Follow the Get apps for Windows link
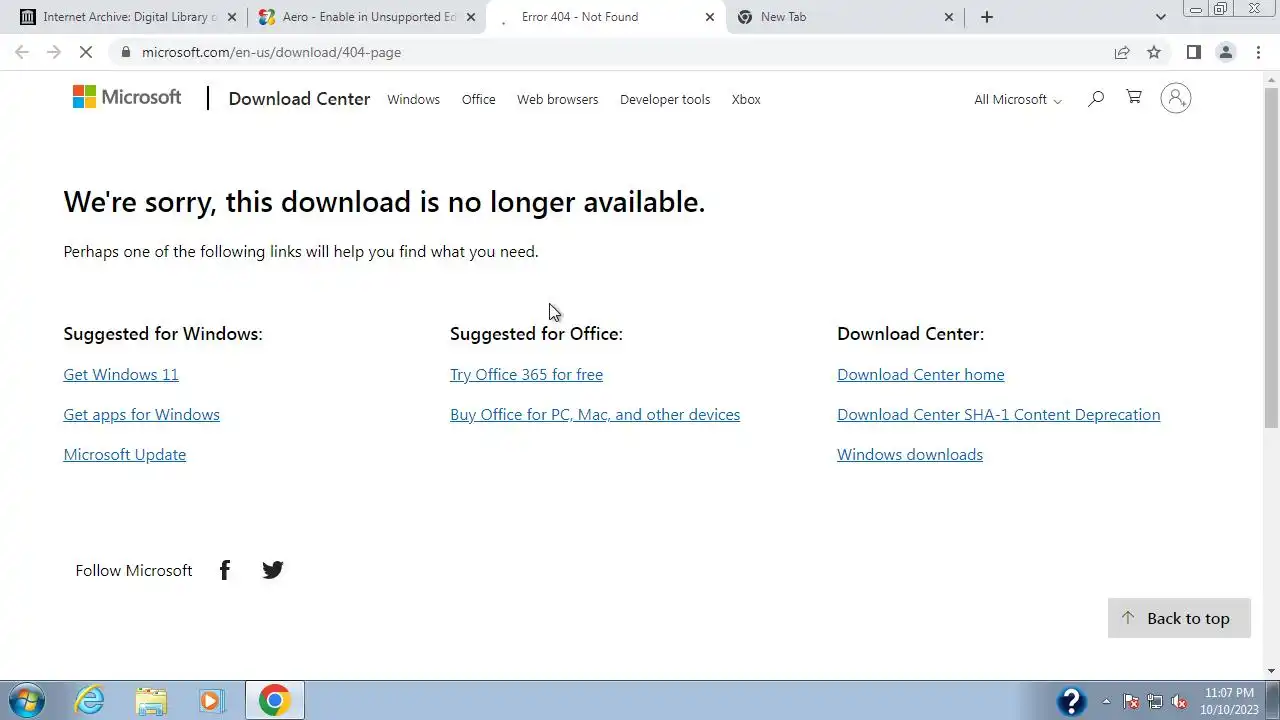The height and width of the screenshot is (720, 1280). 141,414
